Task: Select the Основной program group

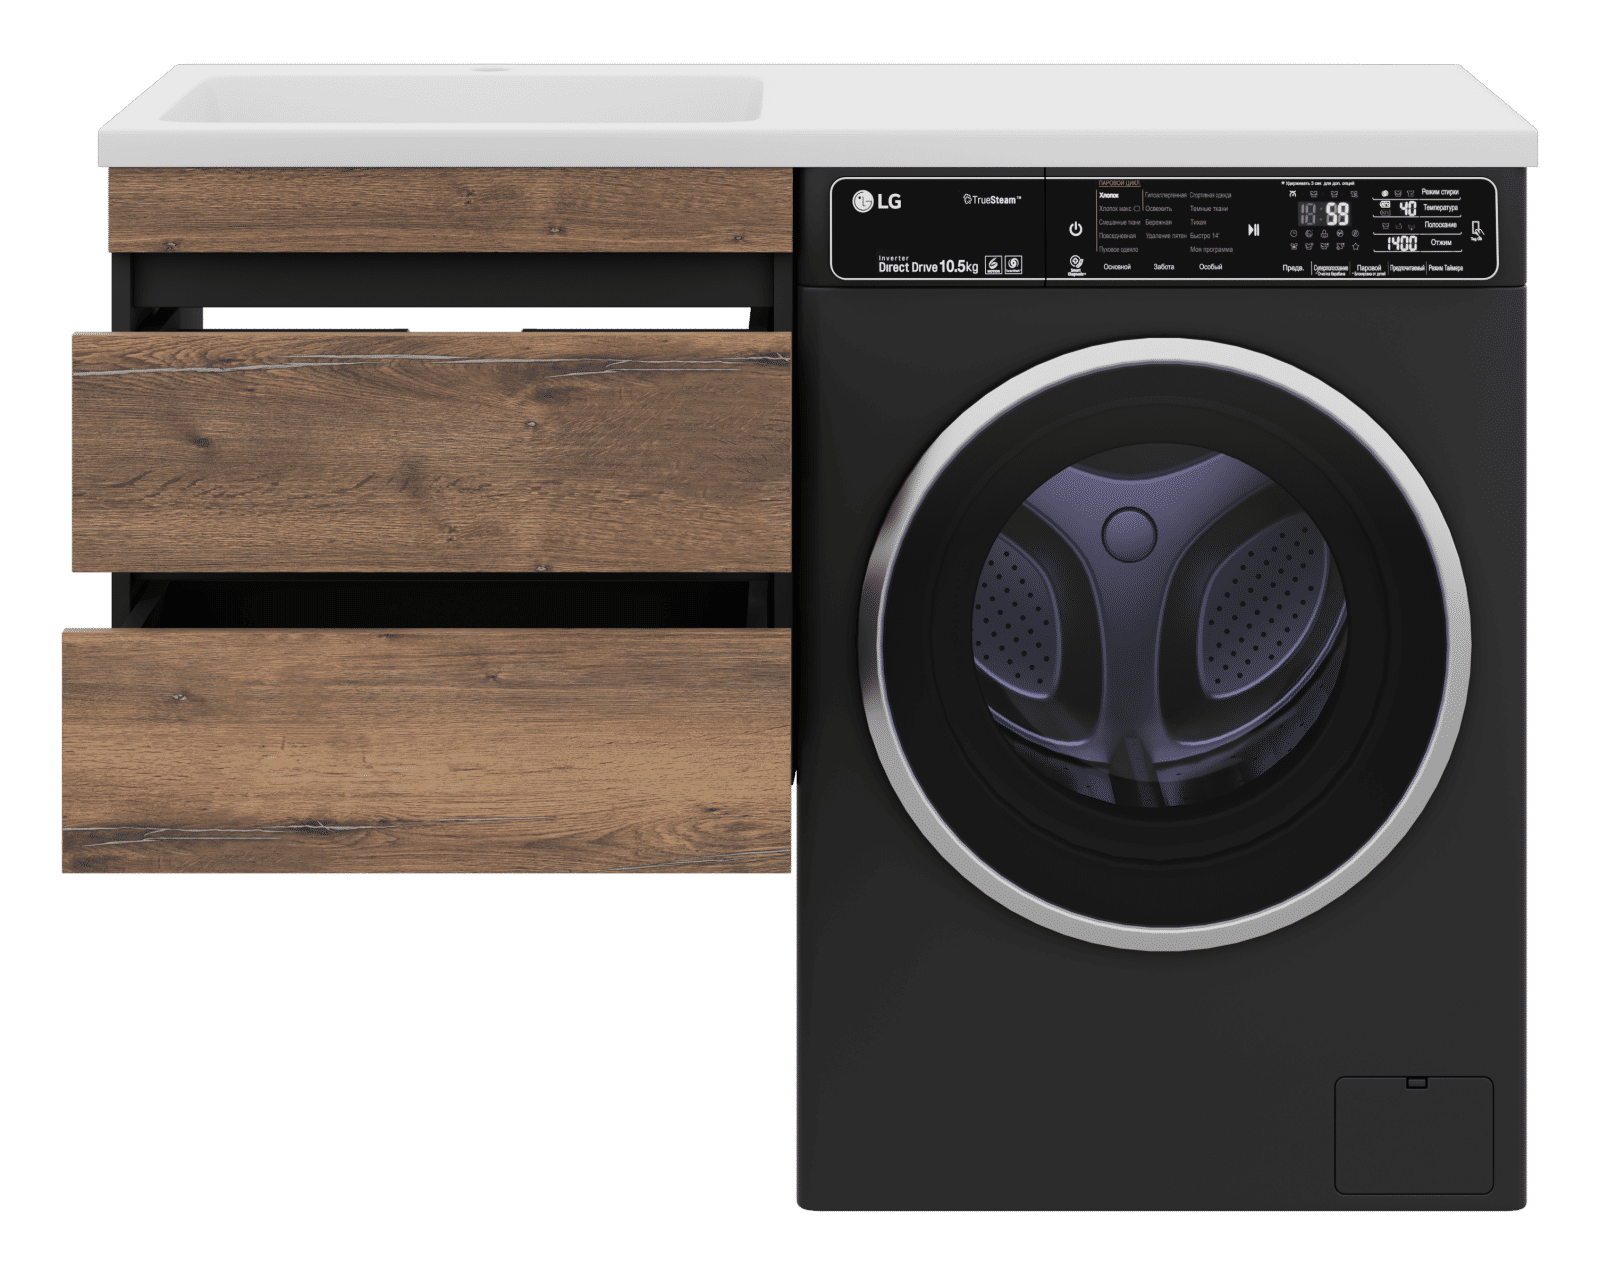Action: [1116, 267]
